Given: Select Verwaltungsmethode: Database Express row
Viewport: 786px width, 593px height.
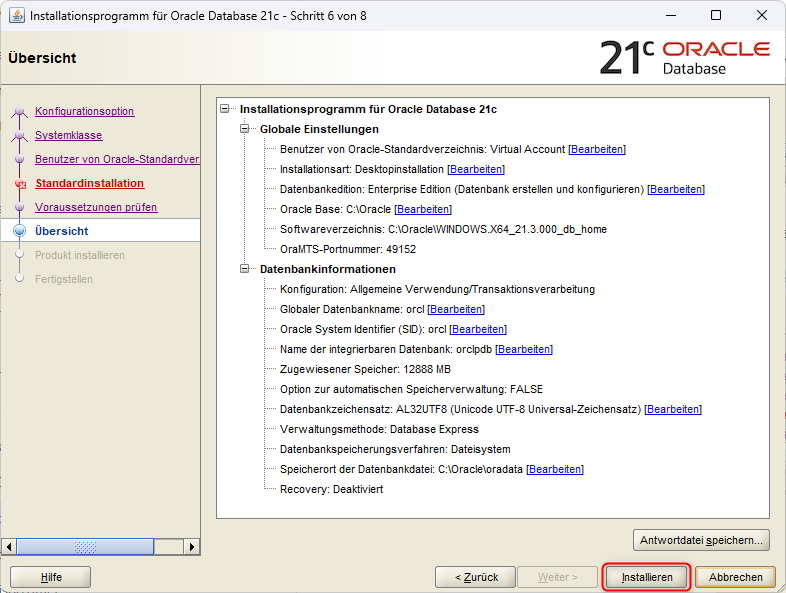Looking at the screenshot, I should (379, 430).
